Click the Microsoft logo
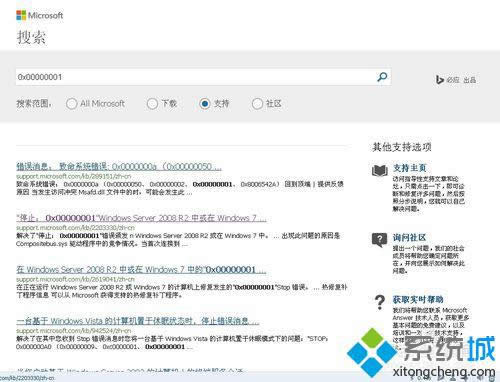500x382 pixels. tap(40, 15)
